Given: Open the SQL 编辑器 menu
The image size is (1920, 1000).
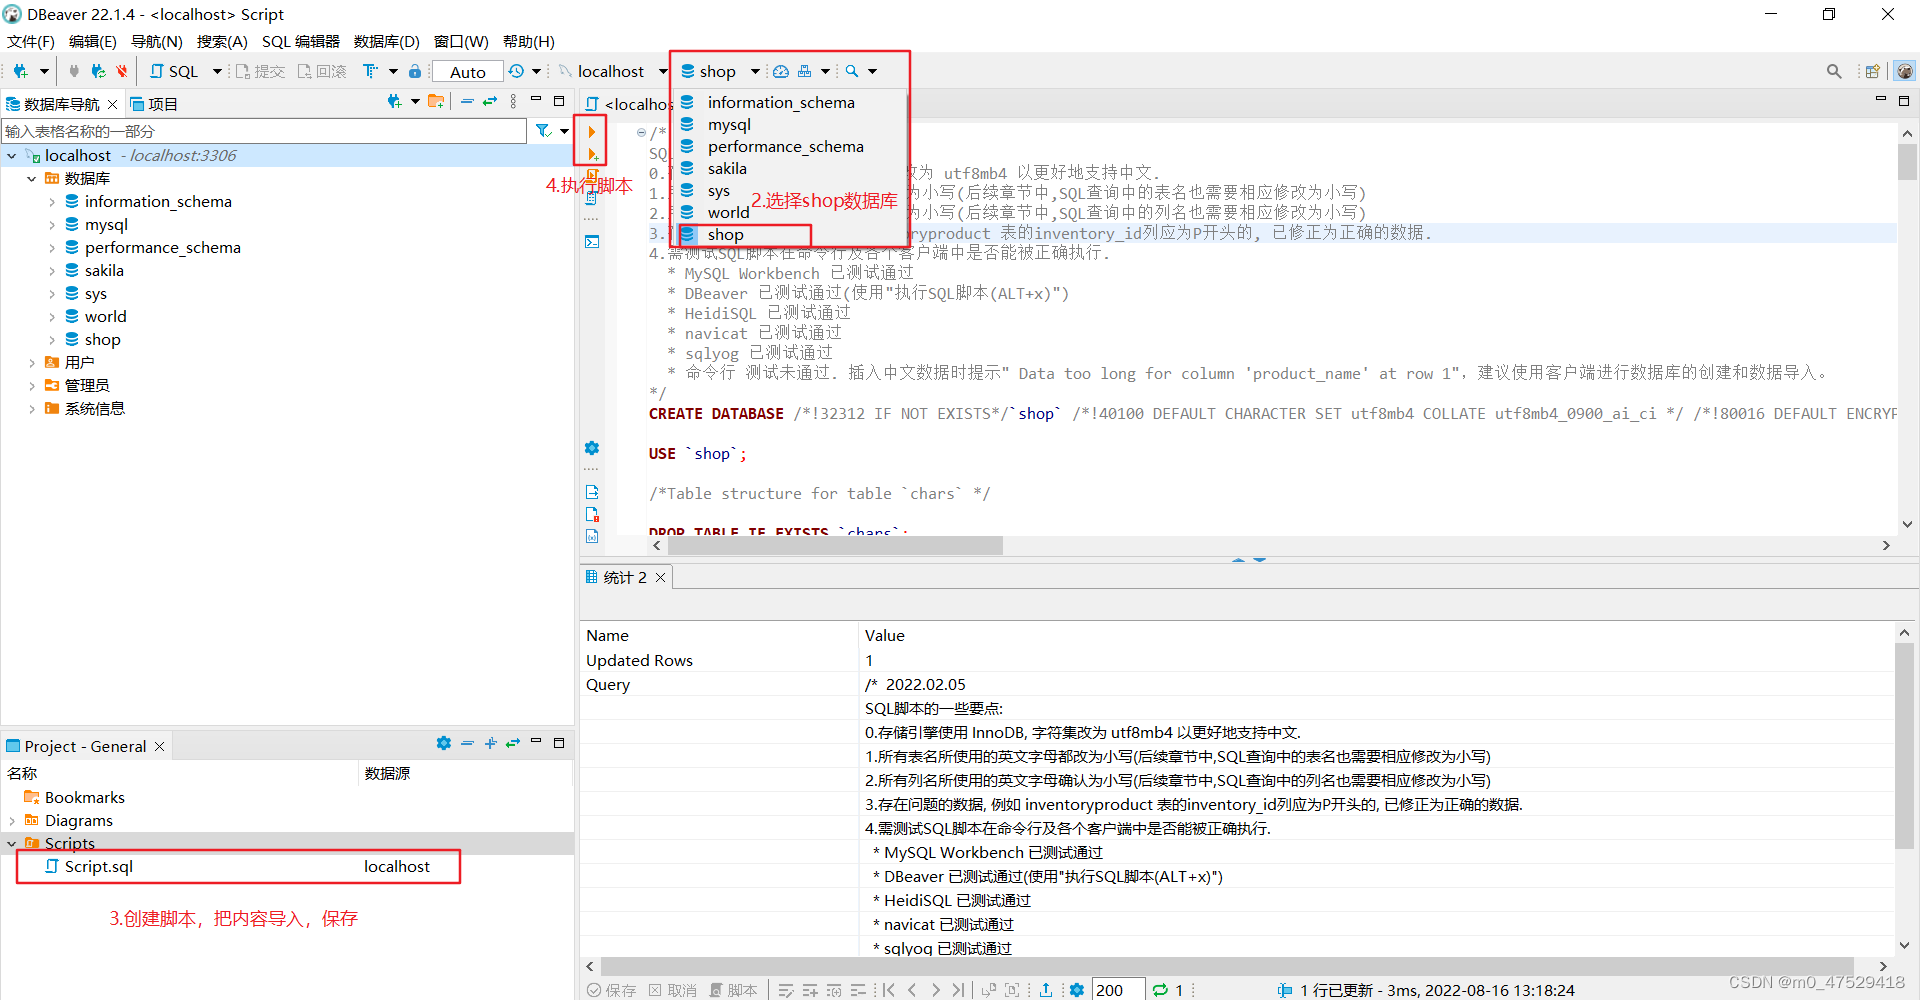Looking at the screenshot, I should [301, 41].
